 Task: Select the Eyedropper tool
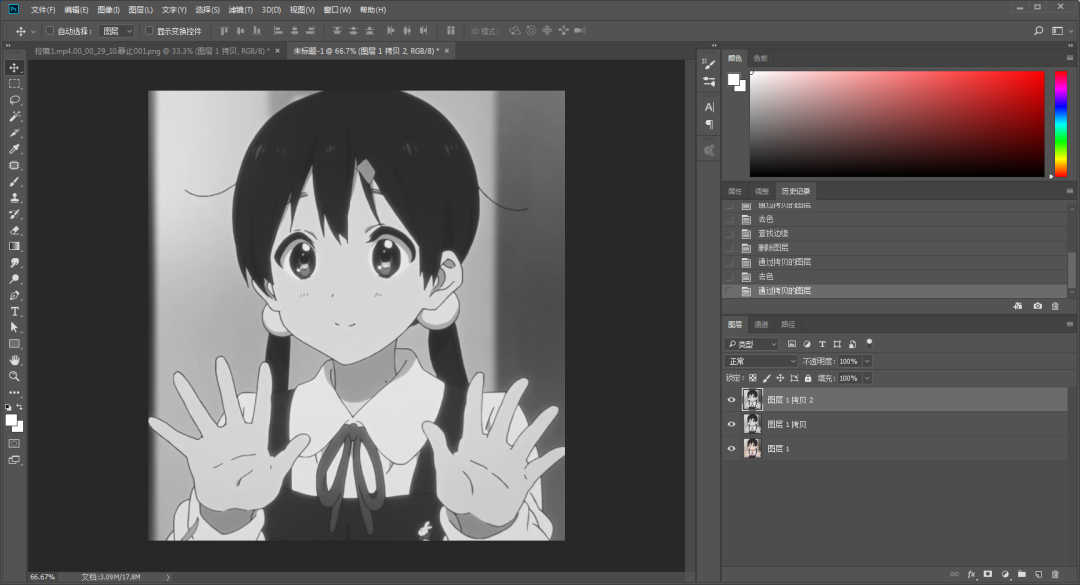[14, 149]
